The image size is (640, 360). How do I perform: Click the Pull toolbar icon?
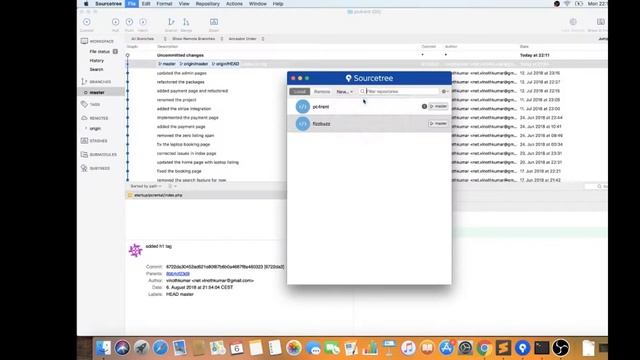click(x=116, y=22)
